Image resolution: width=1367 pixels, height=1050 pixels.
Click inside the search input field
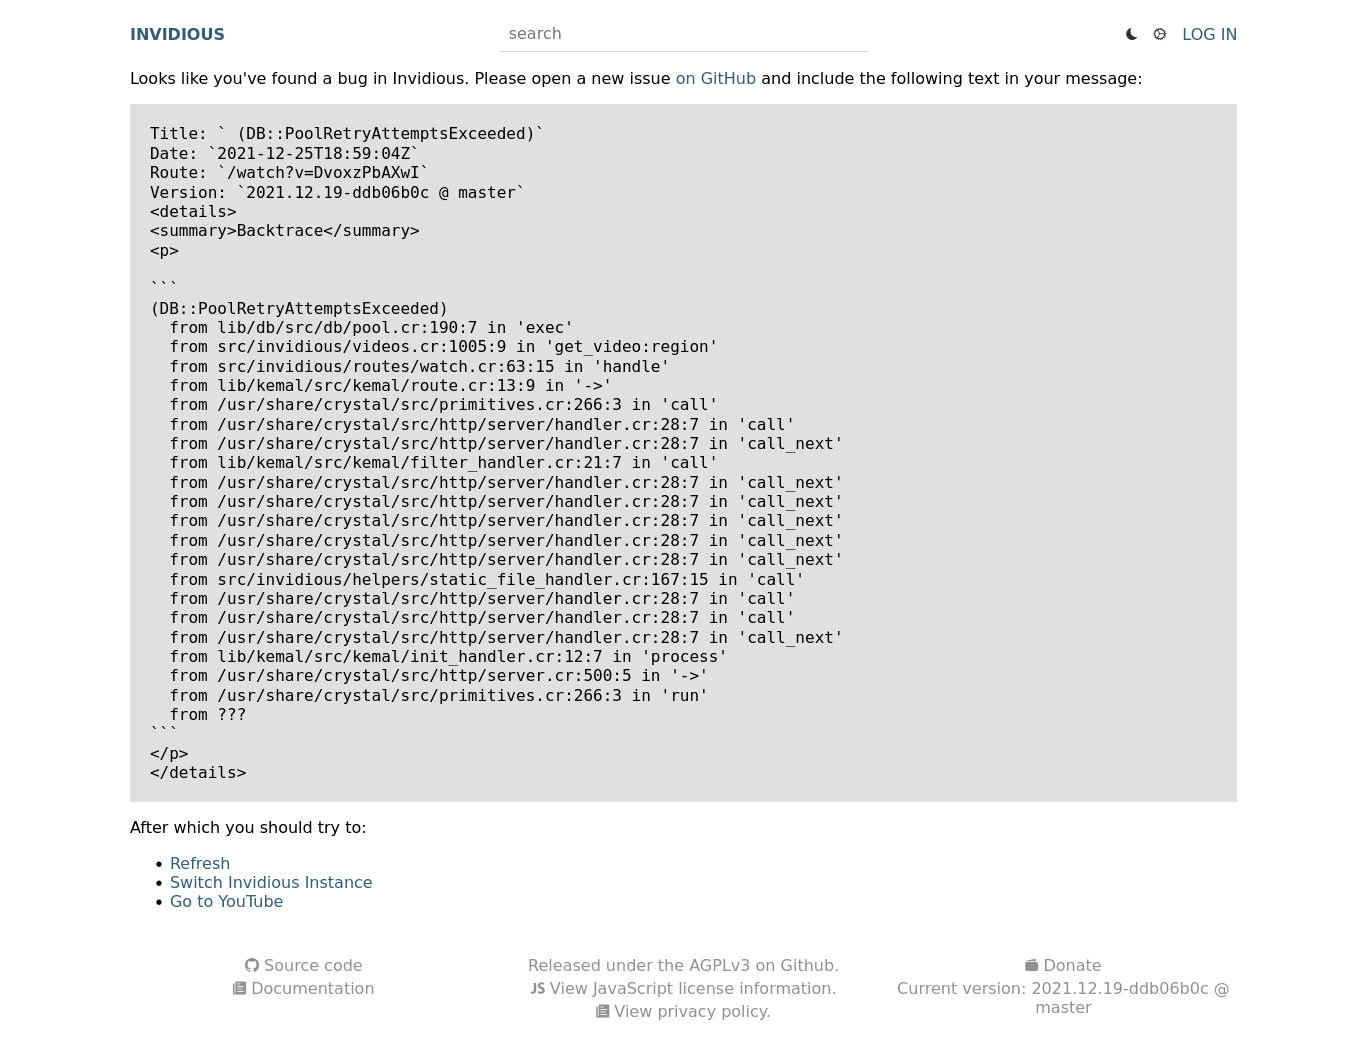tap(683, 33)
